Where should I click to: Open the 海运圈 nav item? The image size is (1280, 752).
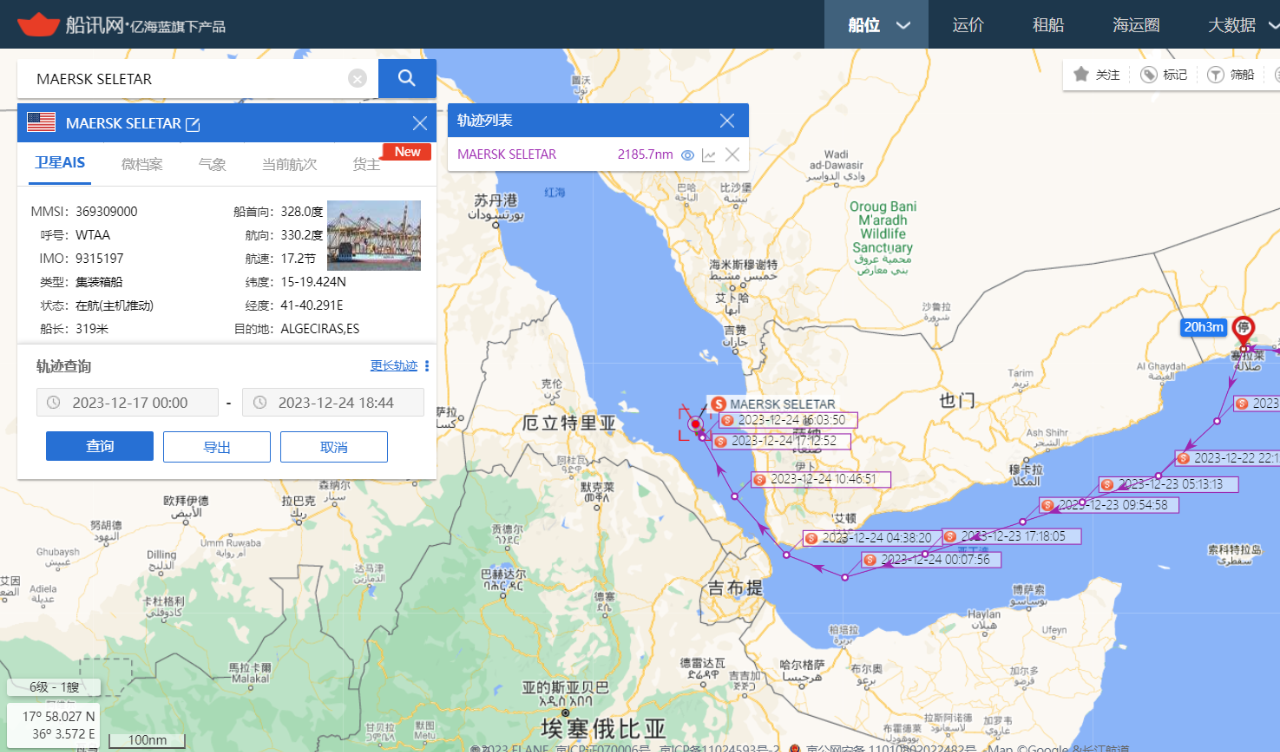[1136, 25]
